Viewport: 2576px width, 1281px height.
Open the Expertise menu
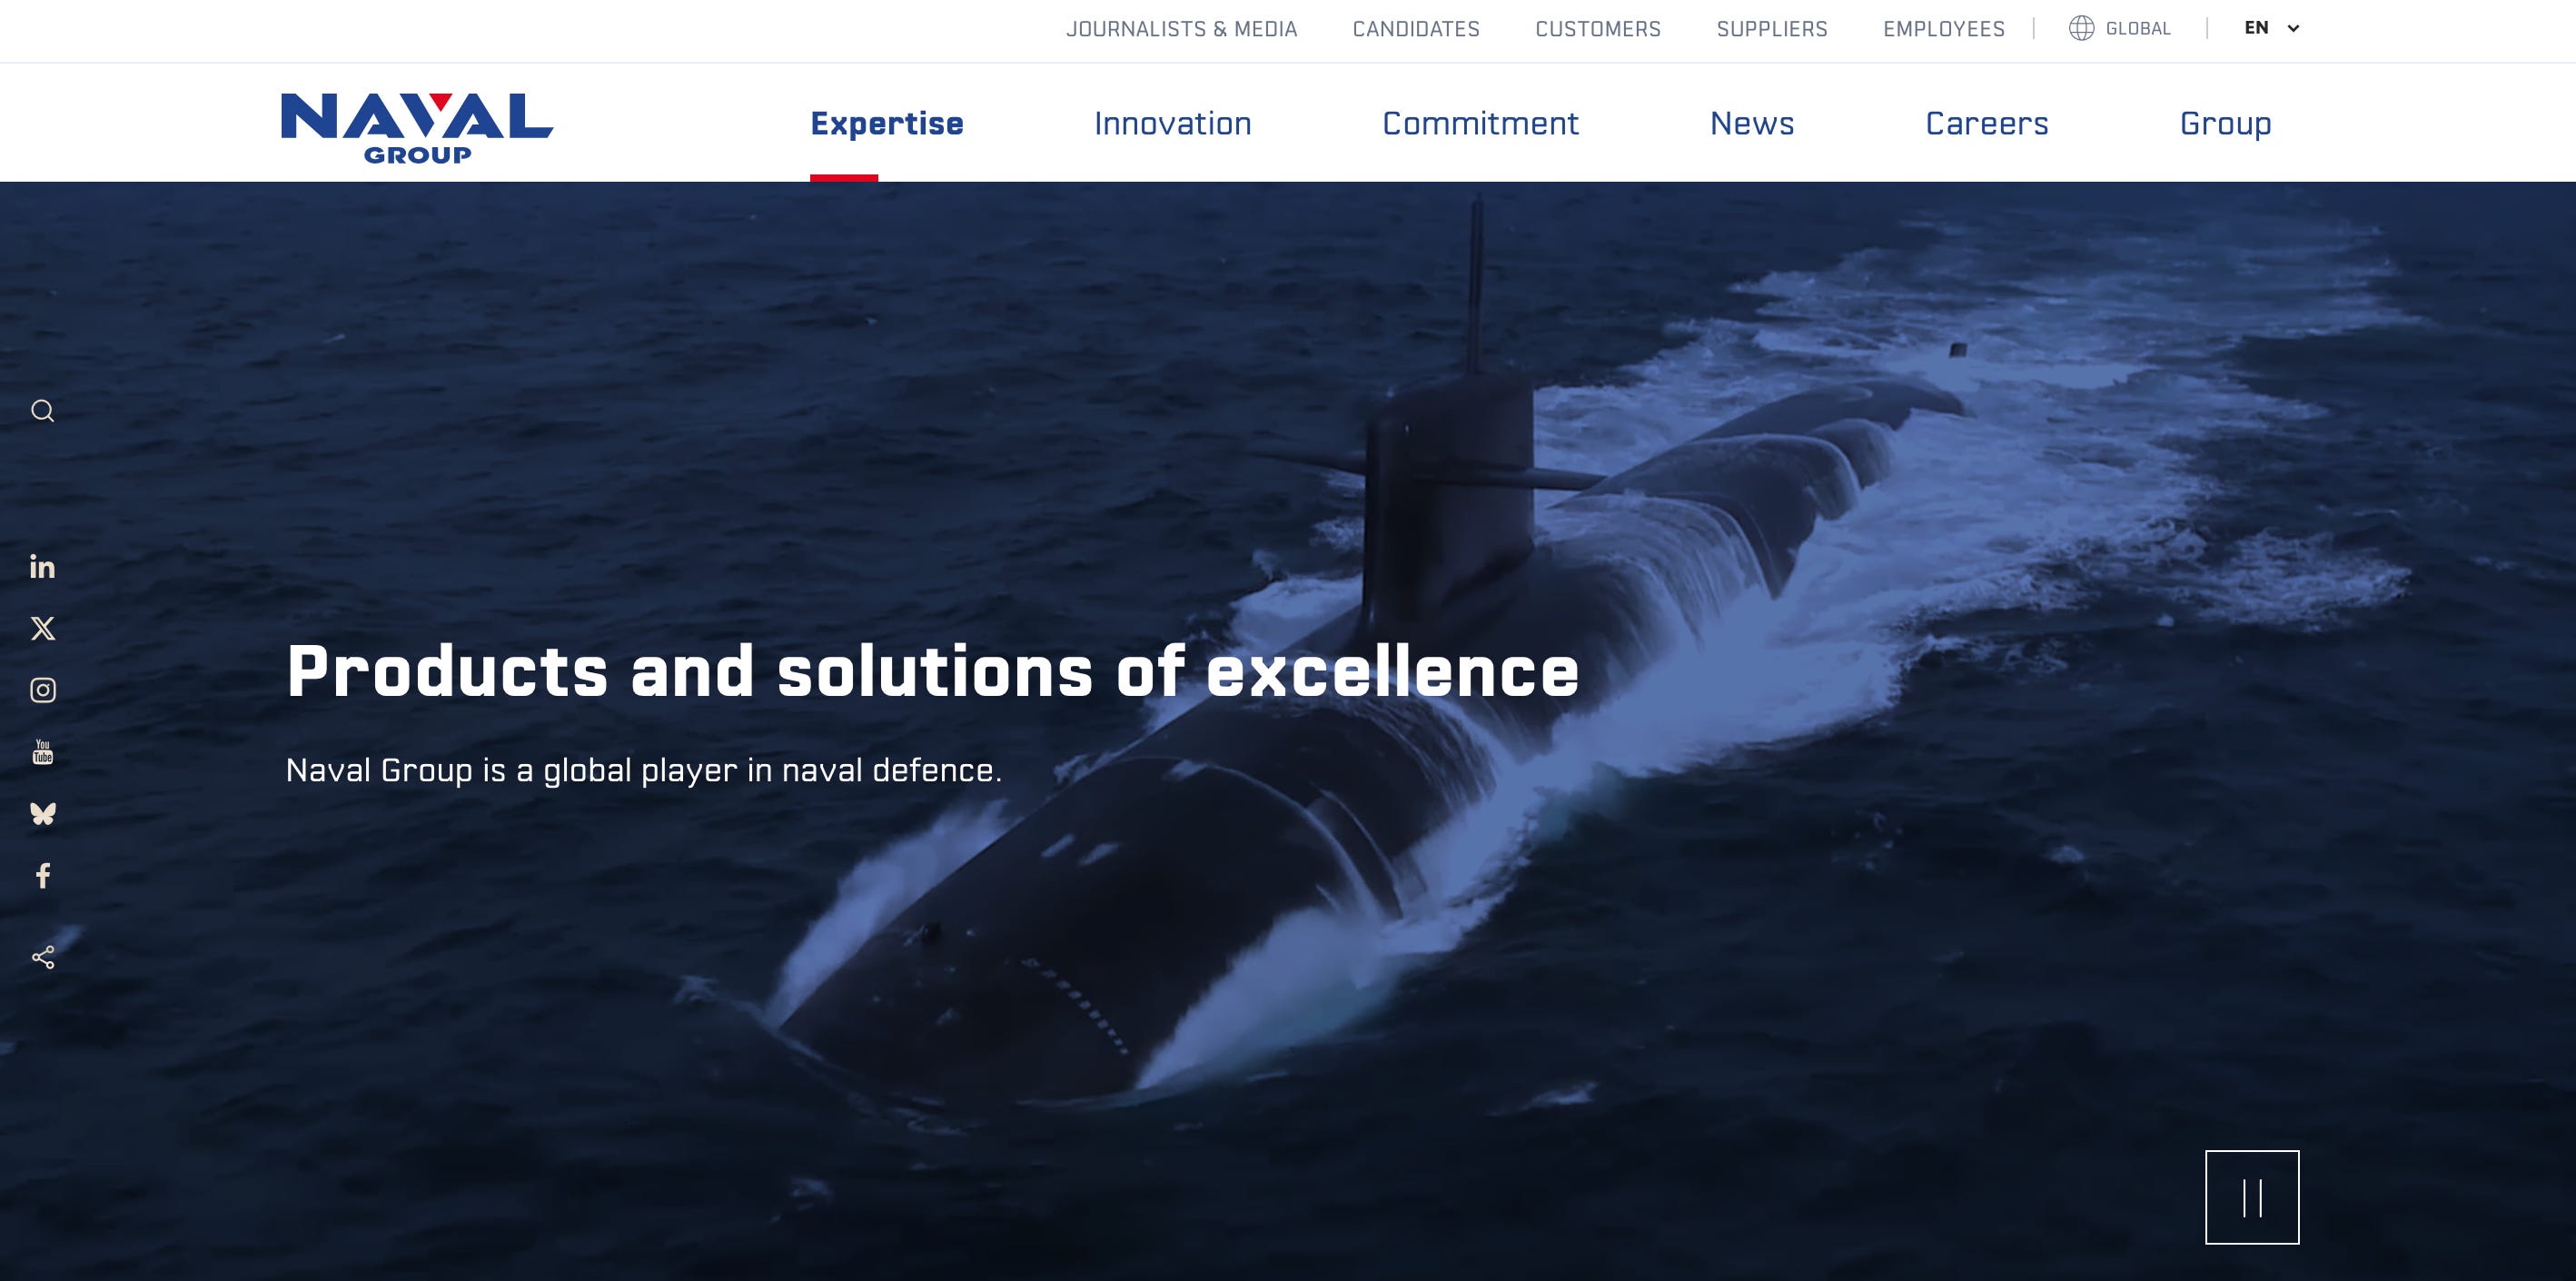[x=886, y=123]
